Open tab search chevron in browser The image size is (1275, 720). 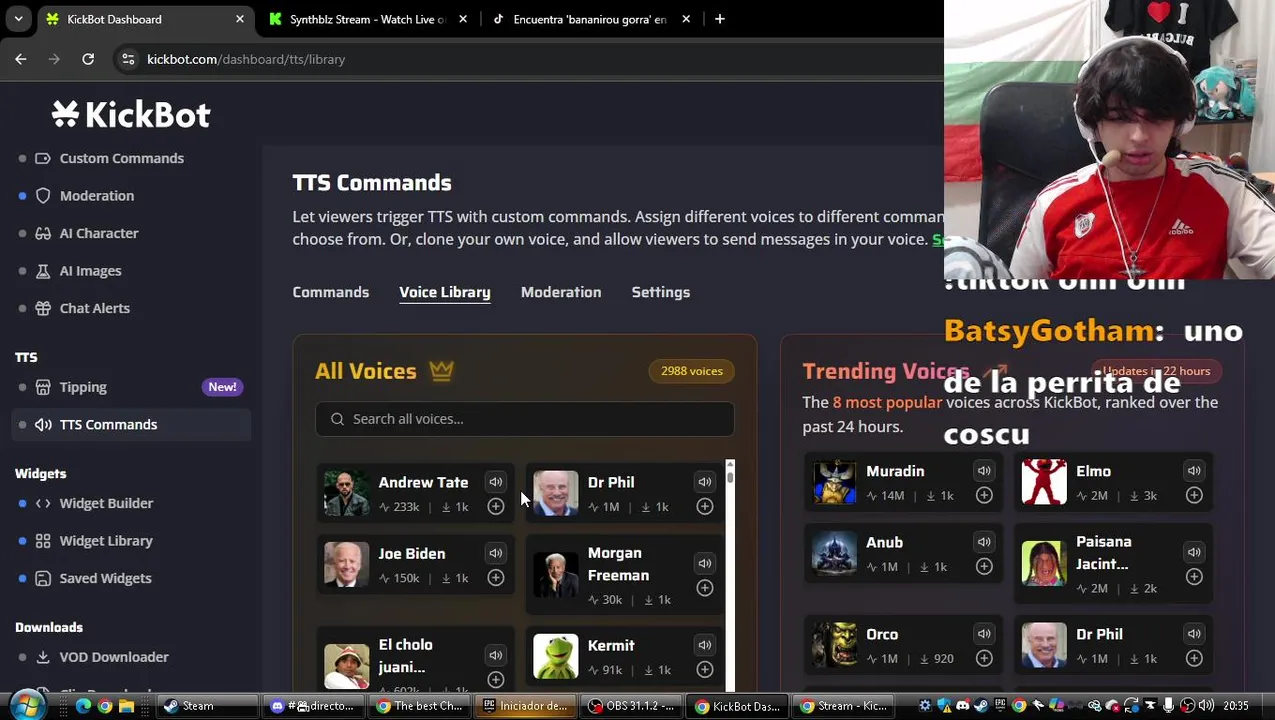[18, 19]
